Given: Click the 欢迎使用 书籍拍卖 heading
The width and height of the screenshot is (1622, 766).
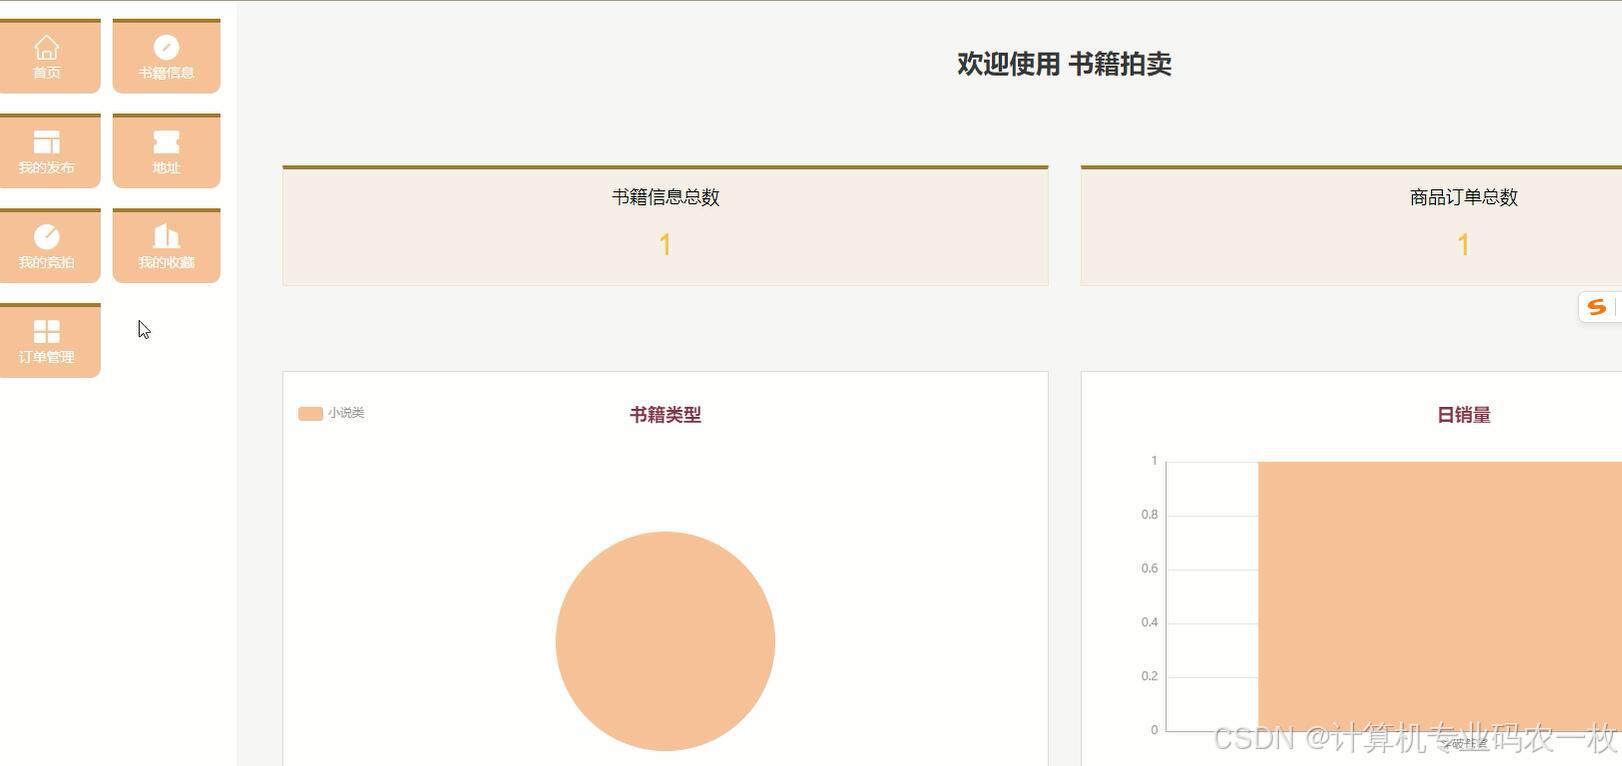Looking at the screenshot, I should pyautogui.click(x=1064, y=64).
